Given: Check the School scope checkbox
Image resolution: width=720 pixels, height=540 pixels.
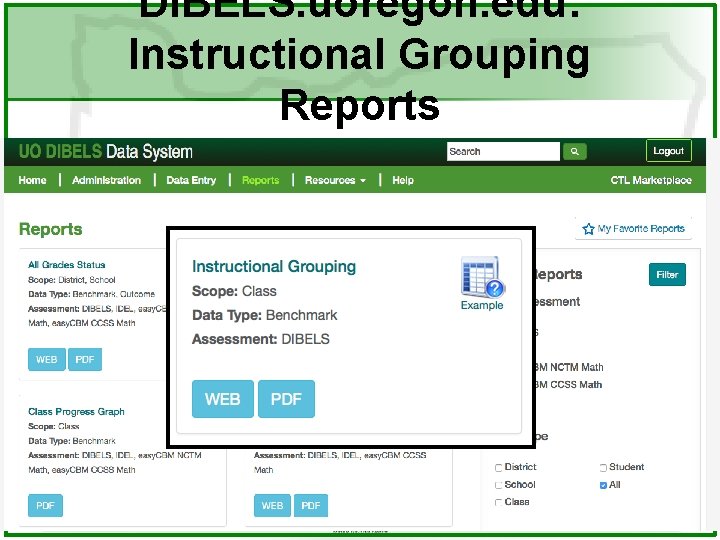Looking at the screenshot, I should click(499, 485).
